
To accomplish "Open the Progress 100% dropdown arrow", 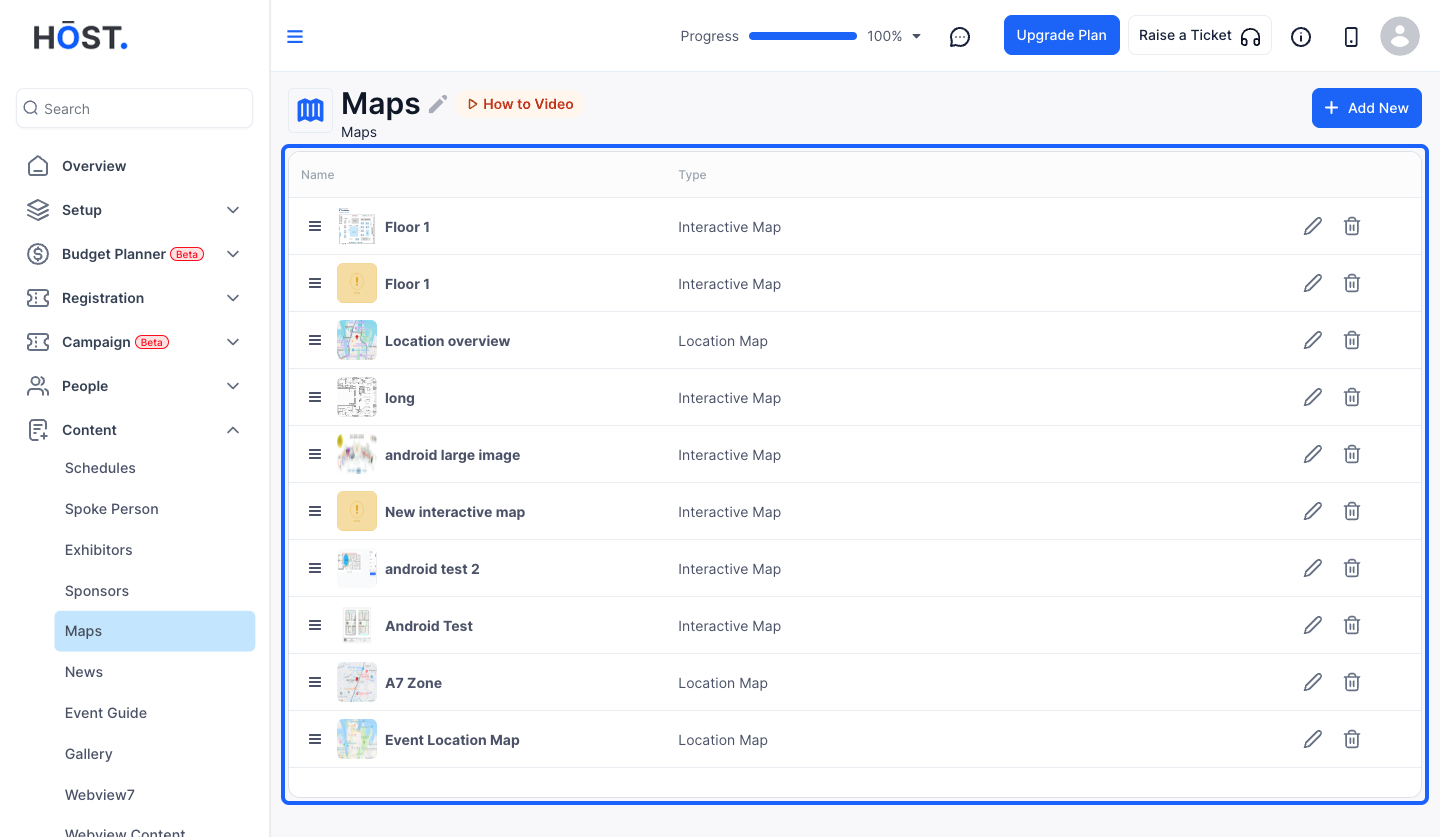I will pos(917,37).
